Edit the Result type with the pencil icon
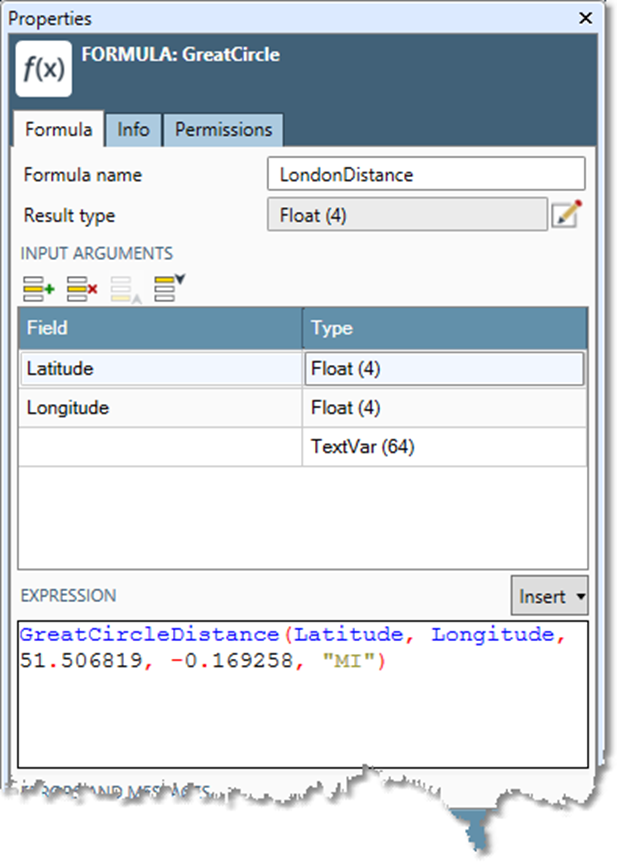Viewport: 617px width, 864px height. click(565, 214)
